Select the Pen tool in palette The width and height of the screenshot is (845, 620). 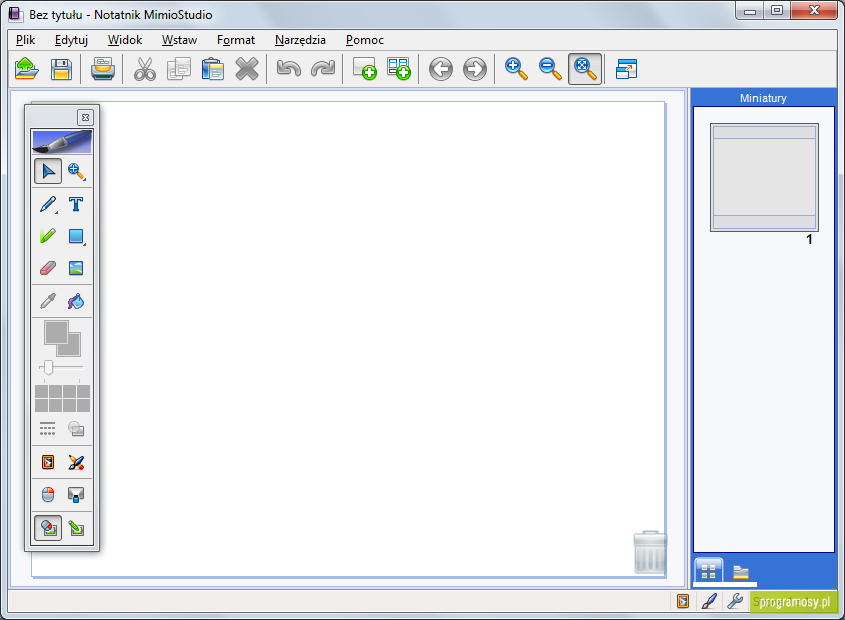click(x=48, y=204)
